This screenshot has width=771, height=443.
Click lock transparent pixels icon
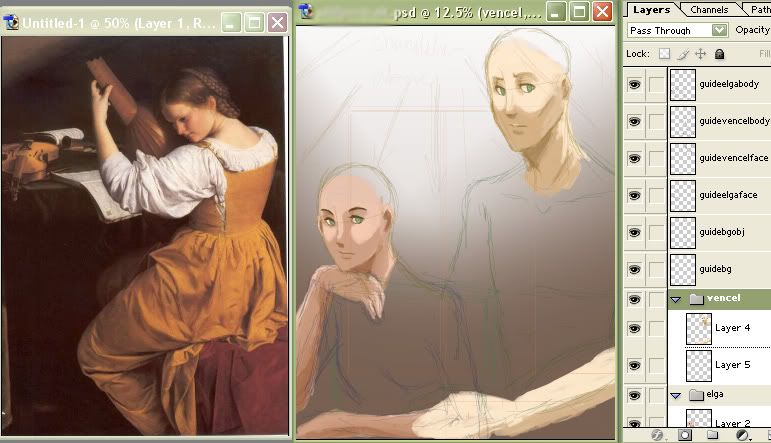point(664,53)
